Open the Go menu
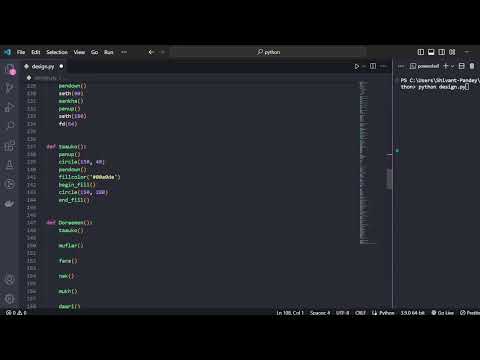This screenshot has width=480, height=360. coord(95,52)
